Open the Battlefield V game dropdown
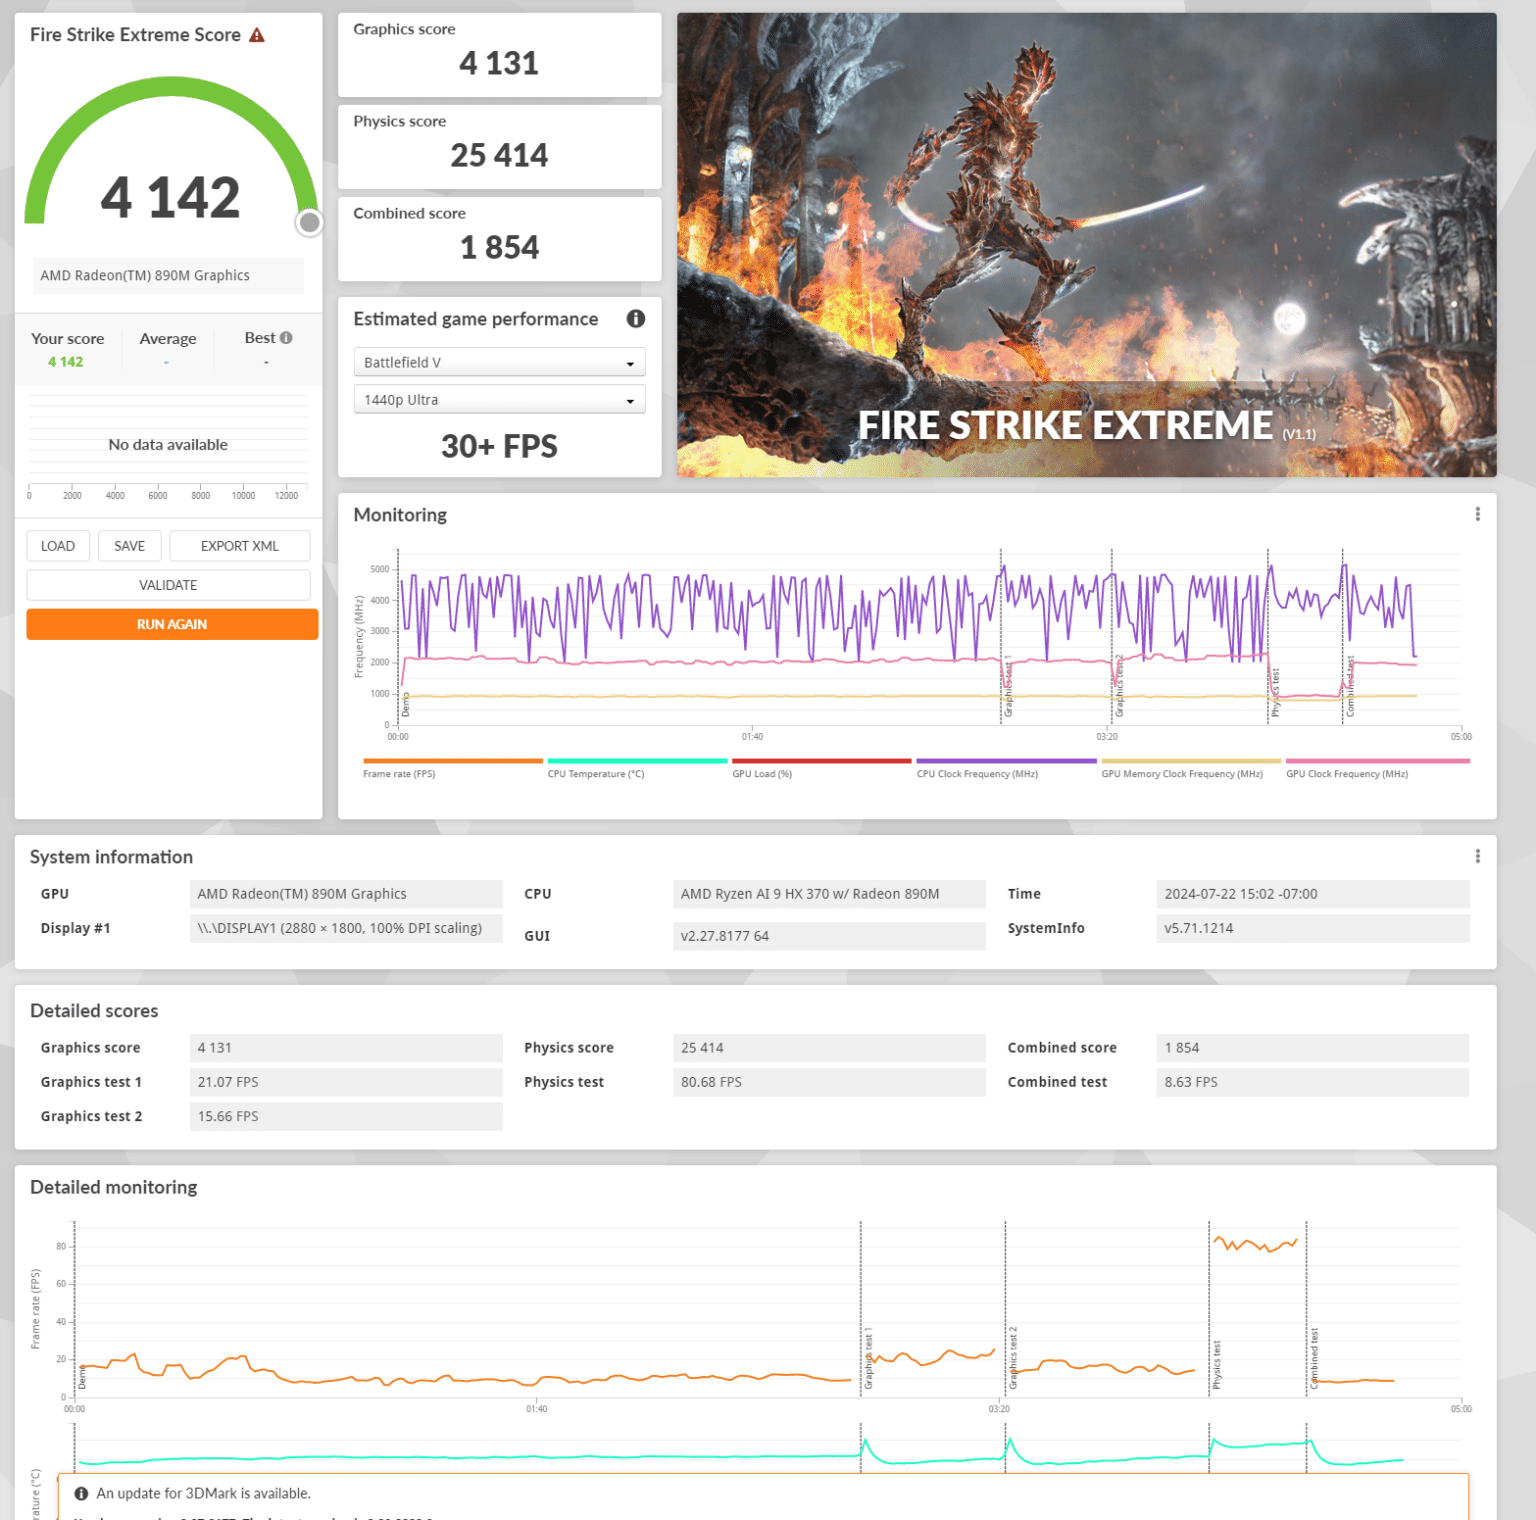 click(499, 362)
